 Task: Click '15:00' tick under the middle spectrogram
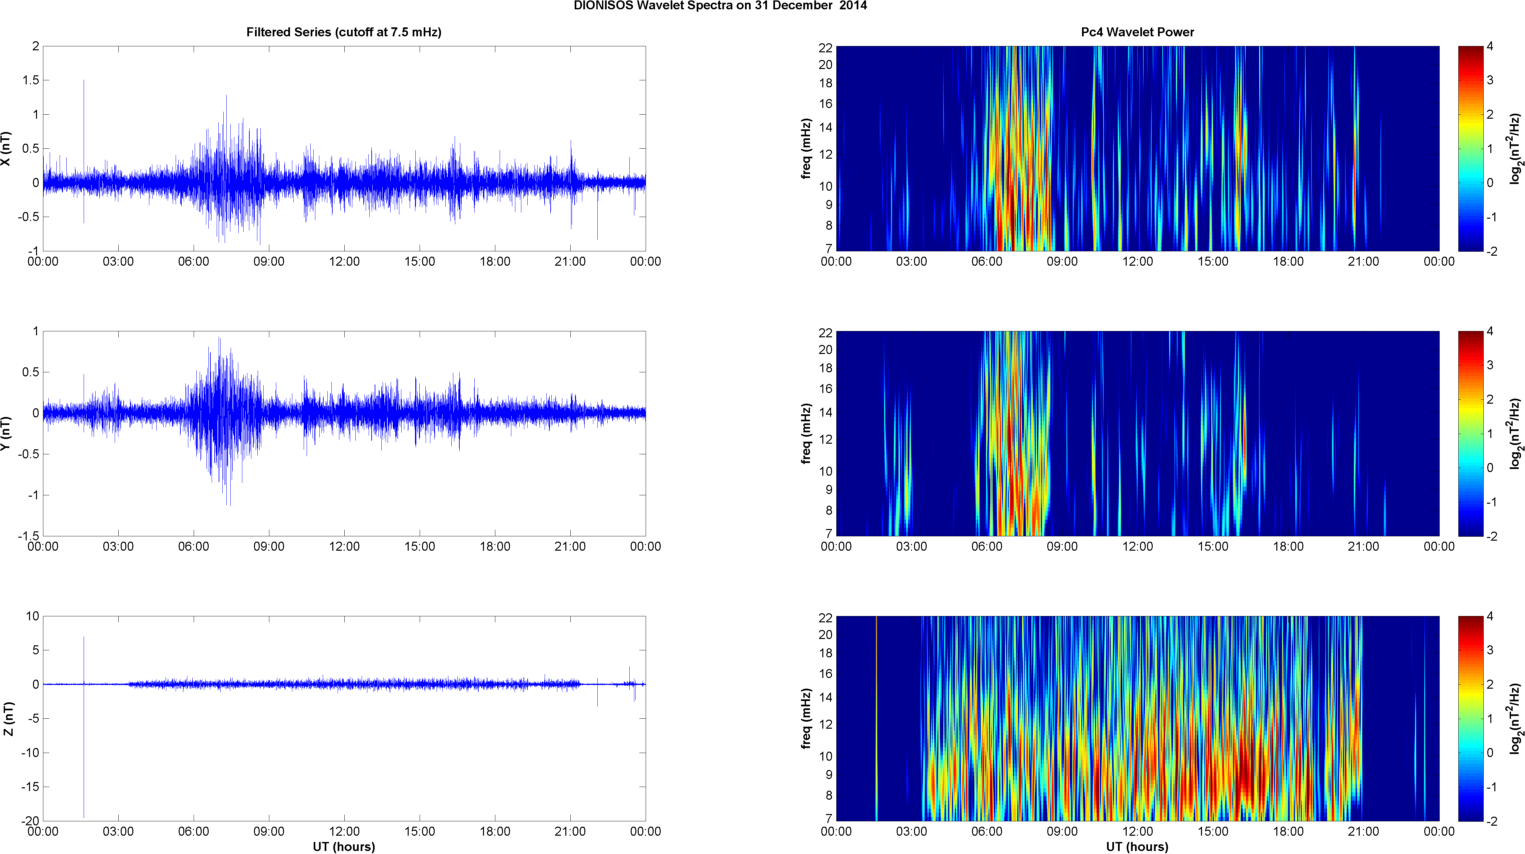(1213, 547)
